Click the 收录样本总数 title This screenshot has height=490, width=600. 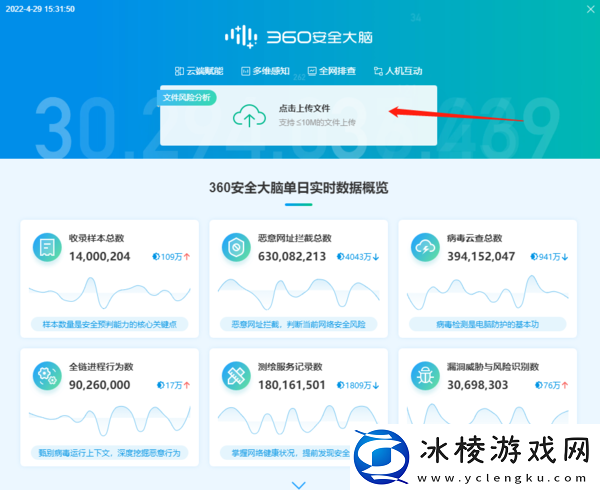[96, 238]
